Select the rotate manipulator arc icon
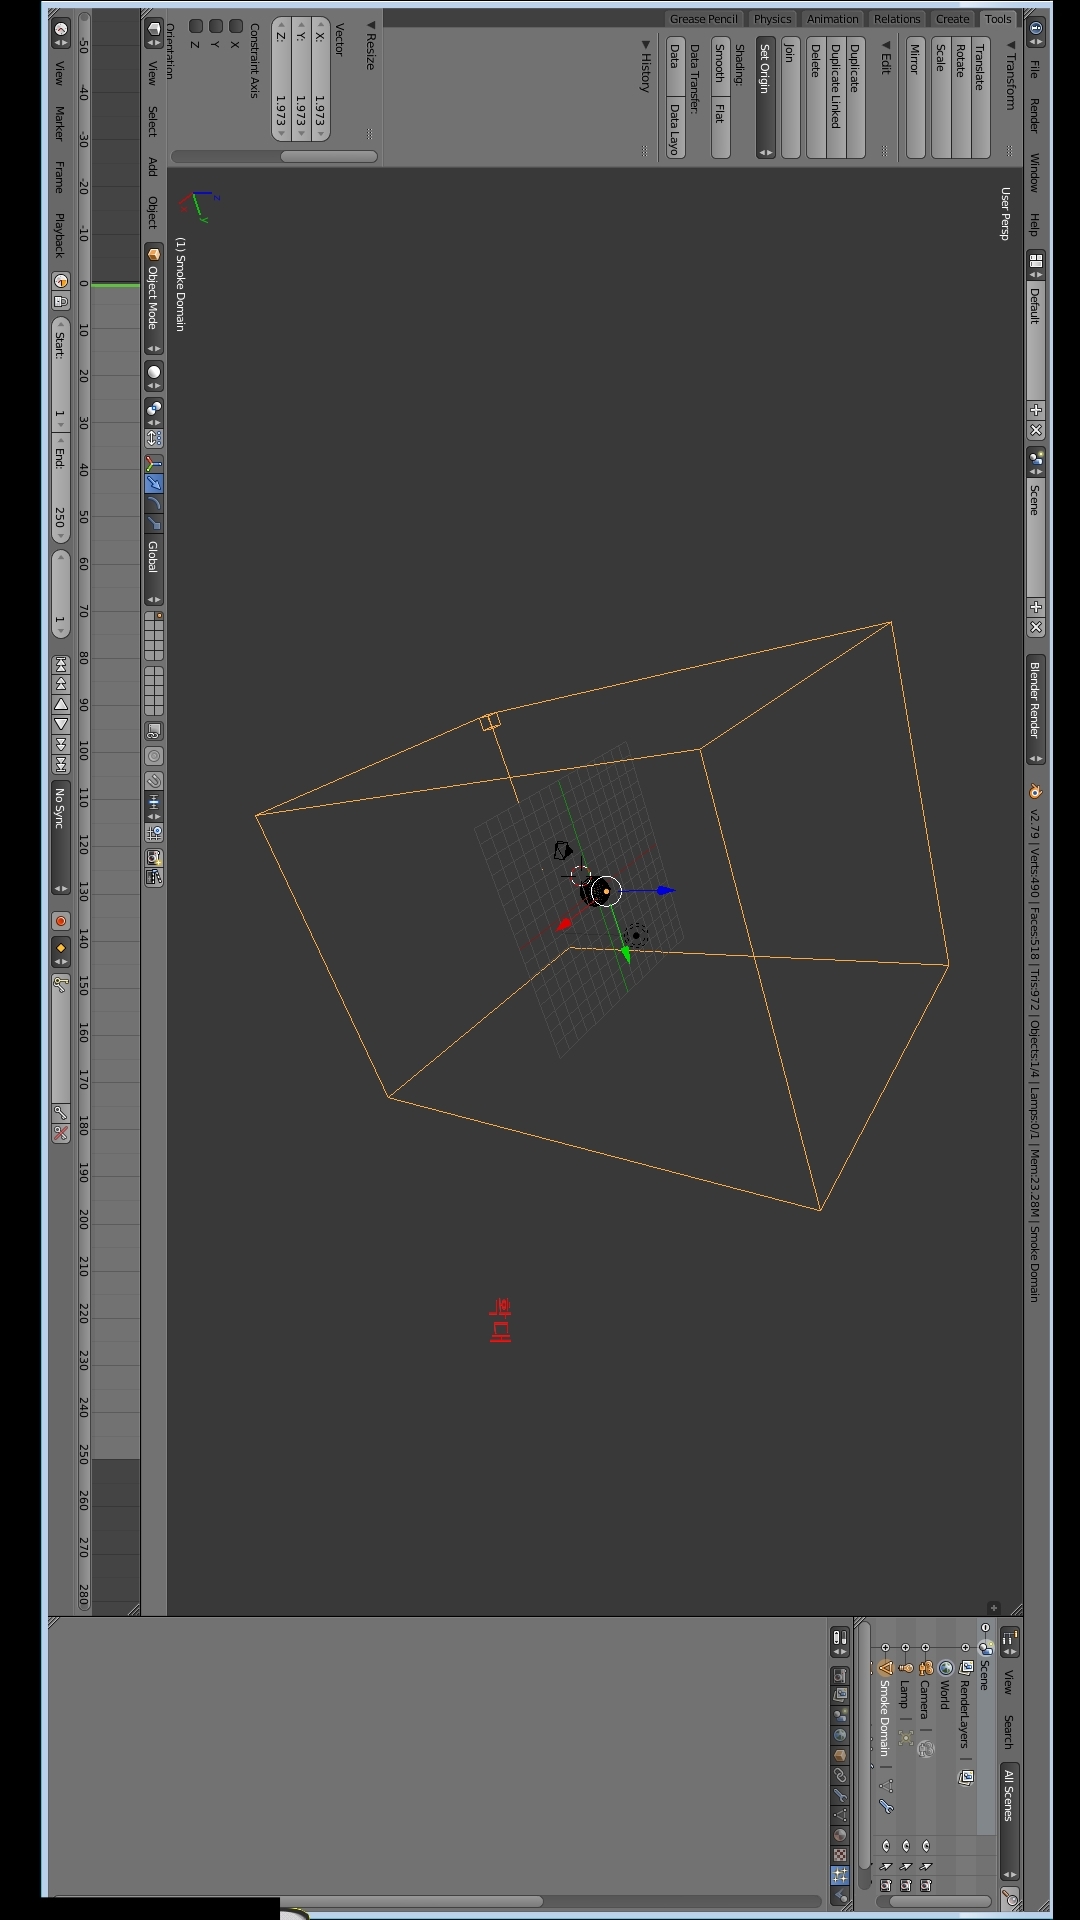The height and width of the screenshot is (1920, 1080). click(x=154, y=503)
